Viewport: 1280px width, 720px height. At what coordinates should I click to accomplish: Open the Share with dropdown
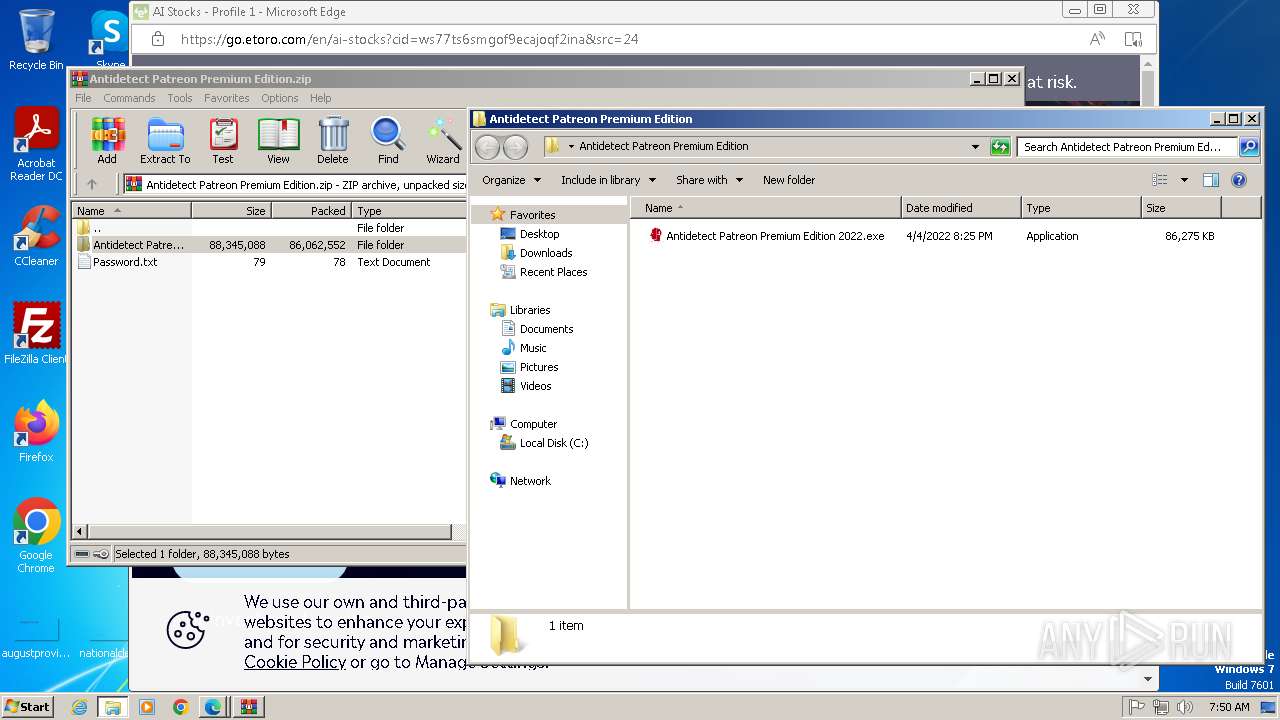coord(709,180)
